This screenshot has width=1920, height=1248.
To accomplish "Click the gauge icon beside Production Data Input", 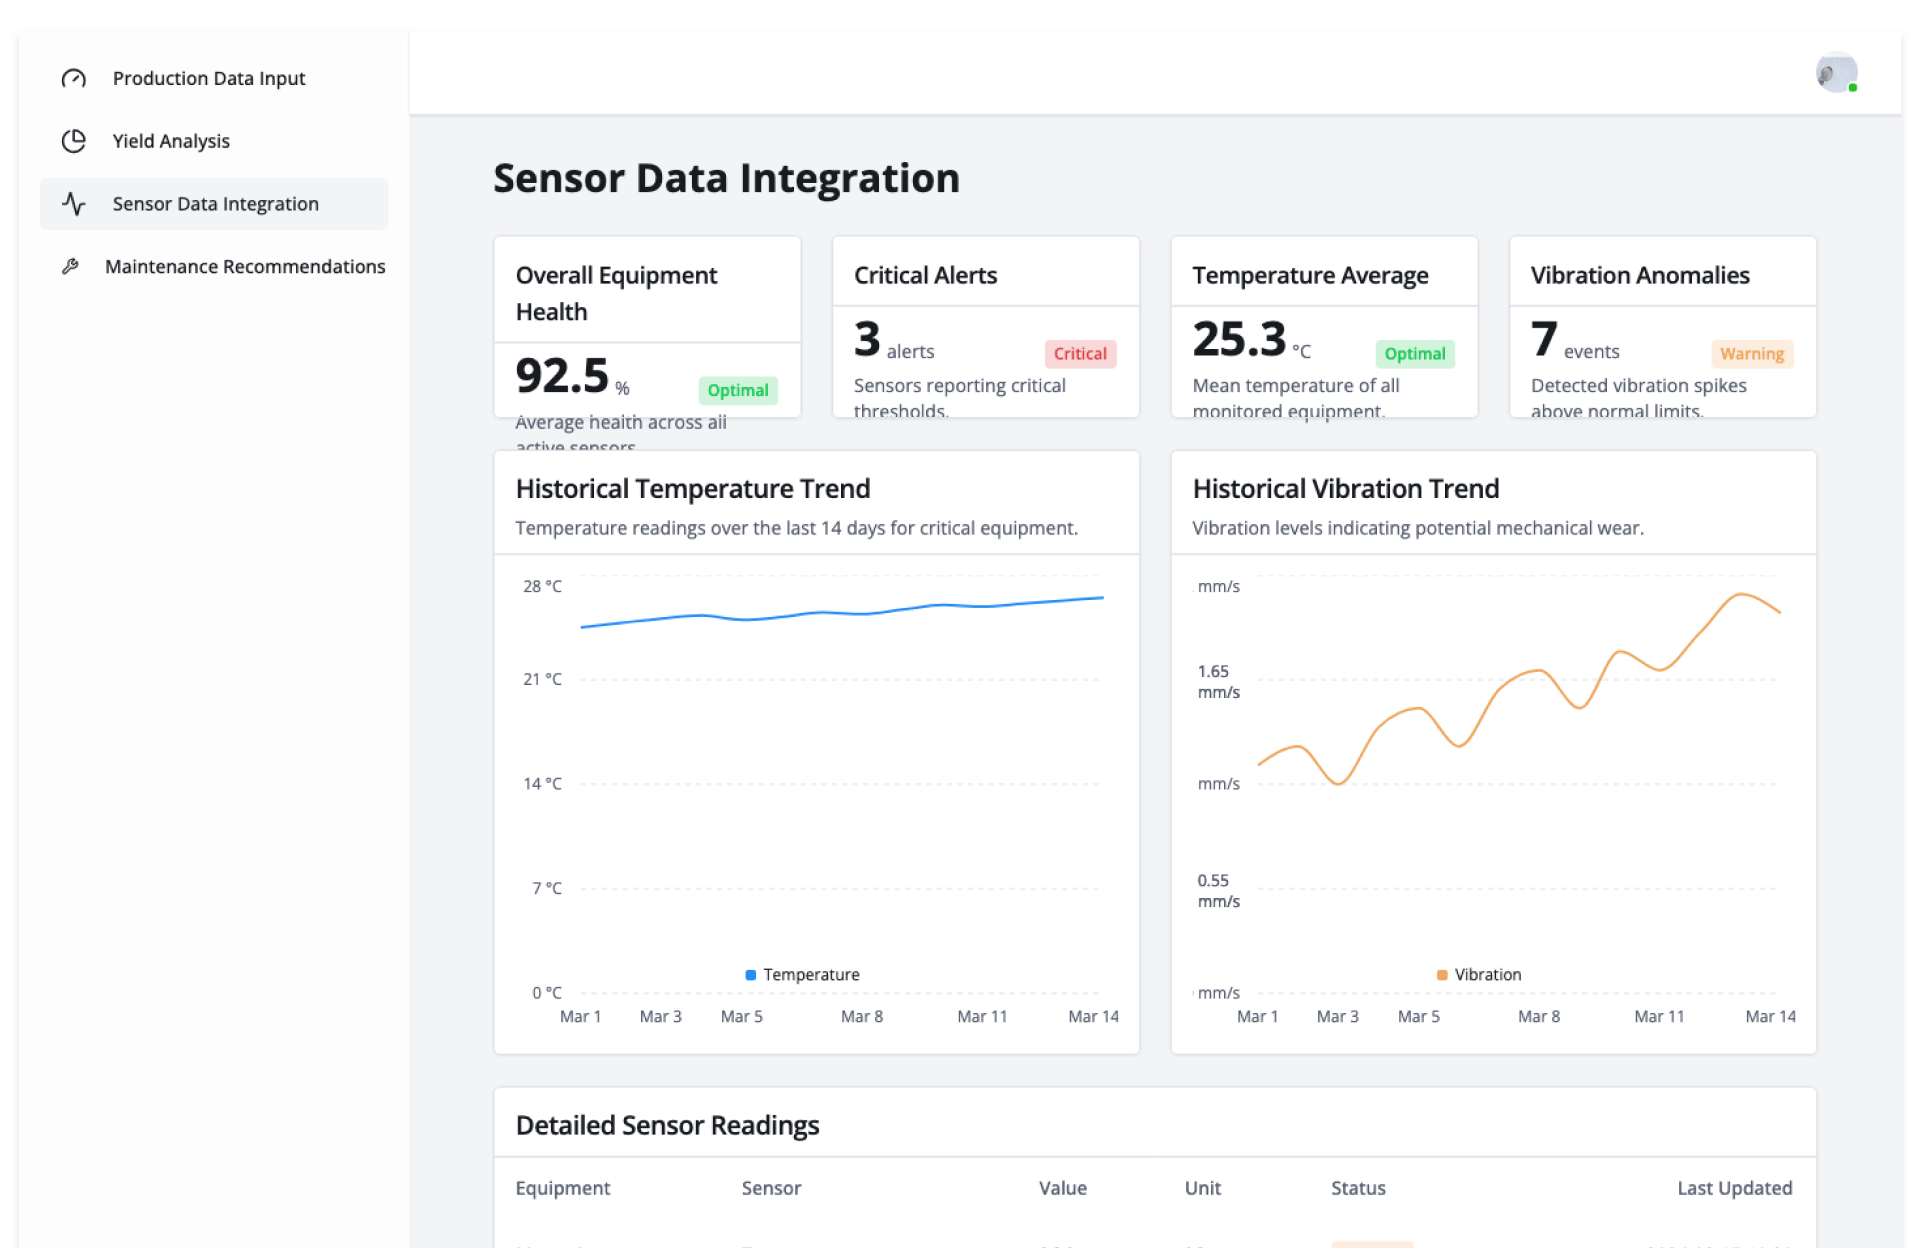I will tap(74, 78).
